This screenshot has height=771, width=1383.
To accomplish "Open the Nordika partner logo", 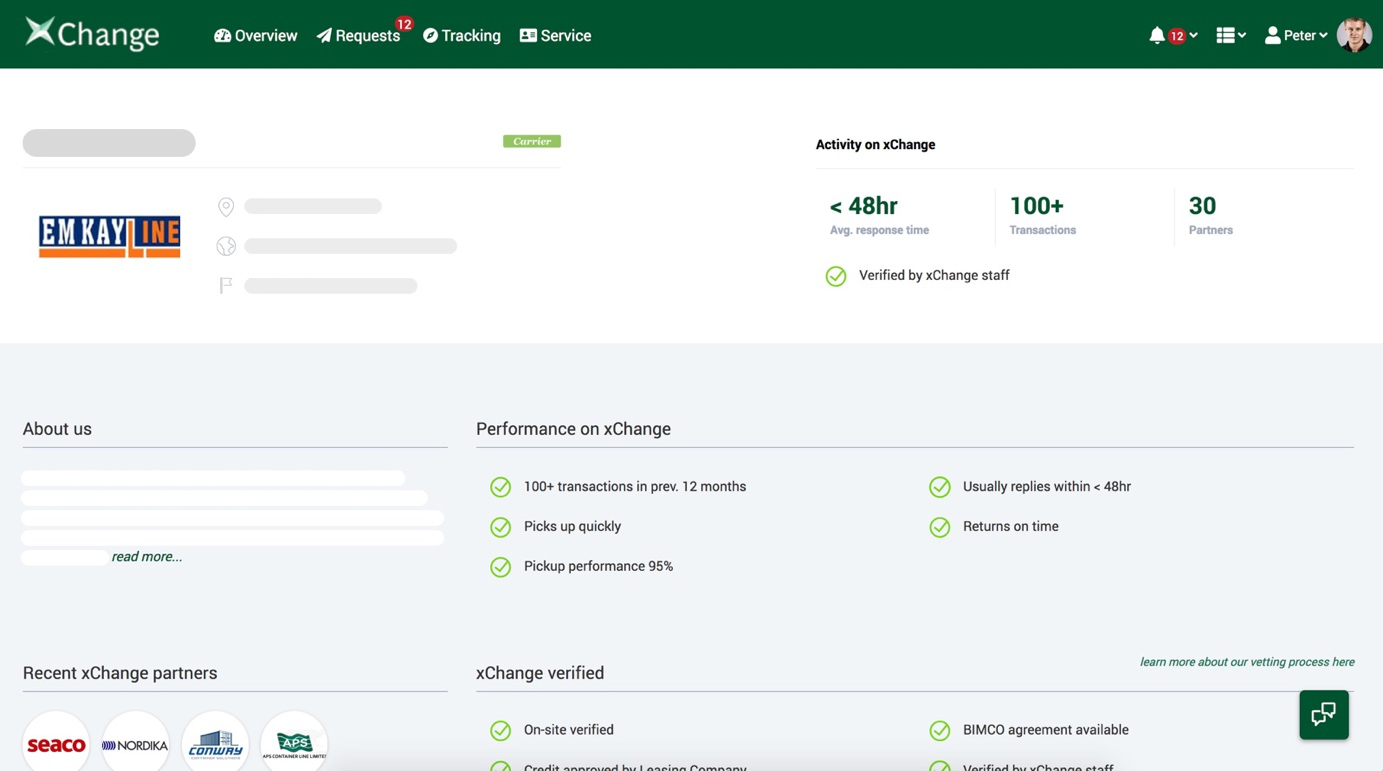I will 135,744.
